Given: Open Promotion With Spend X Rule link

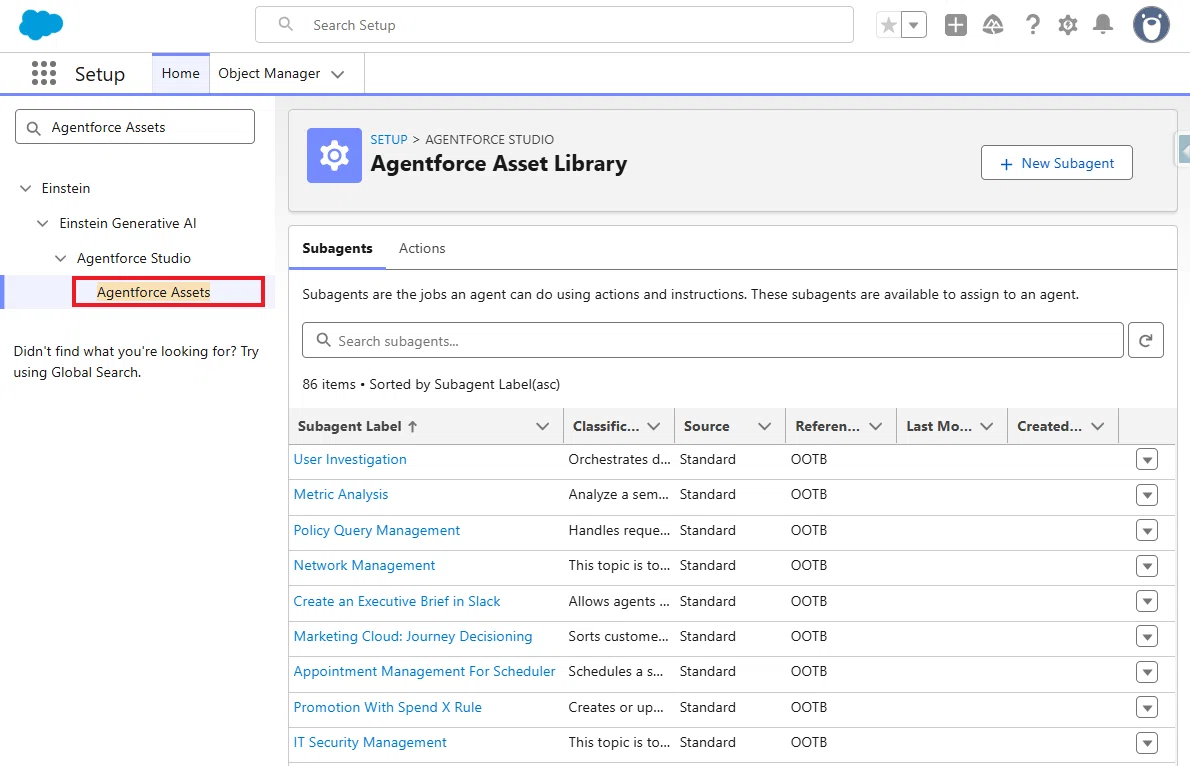Looking at the screenshot, I should pos(388,707).
